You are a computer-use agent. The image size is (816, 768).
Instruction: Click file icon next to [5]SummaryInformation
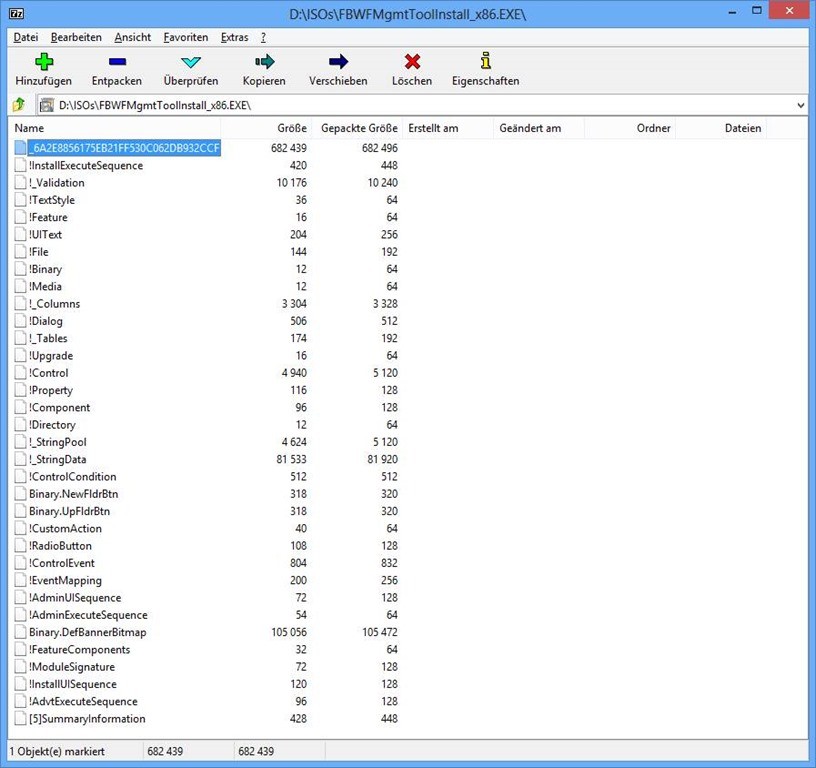[x=20, y=719]
